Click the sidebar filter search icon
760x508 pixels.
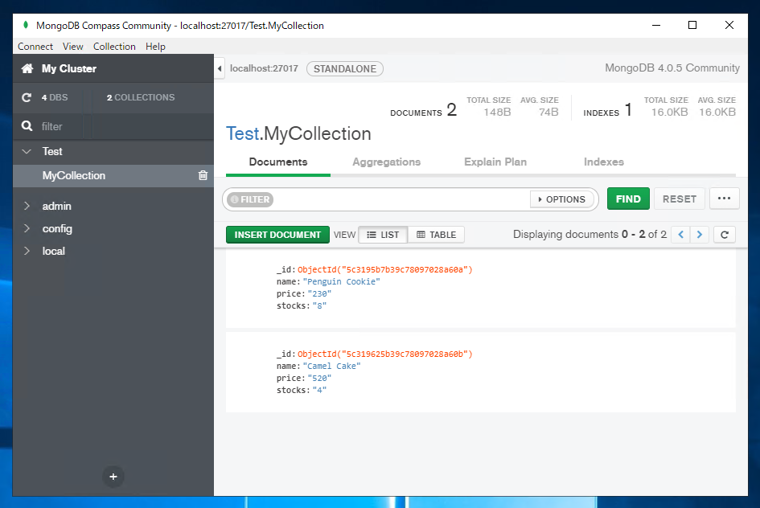tap(27, 126)
